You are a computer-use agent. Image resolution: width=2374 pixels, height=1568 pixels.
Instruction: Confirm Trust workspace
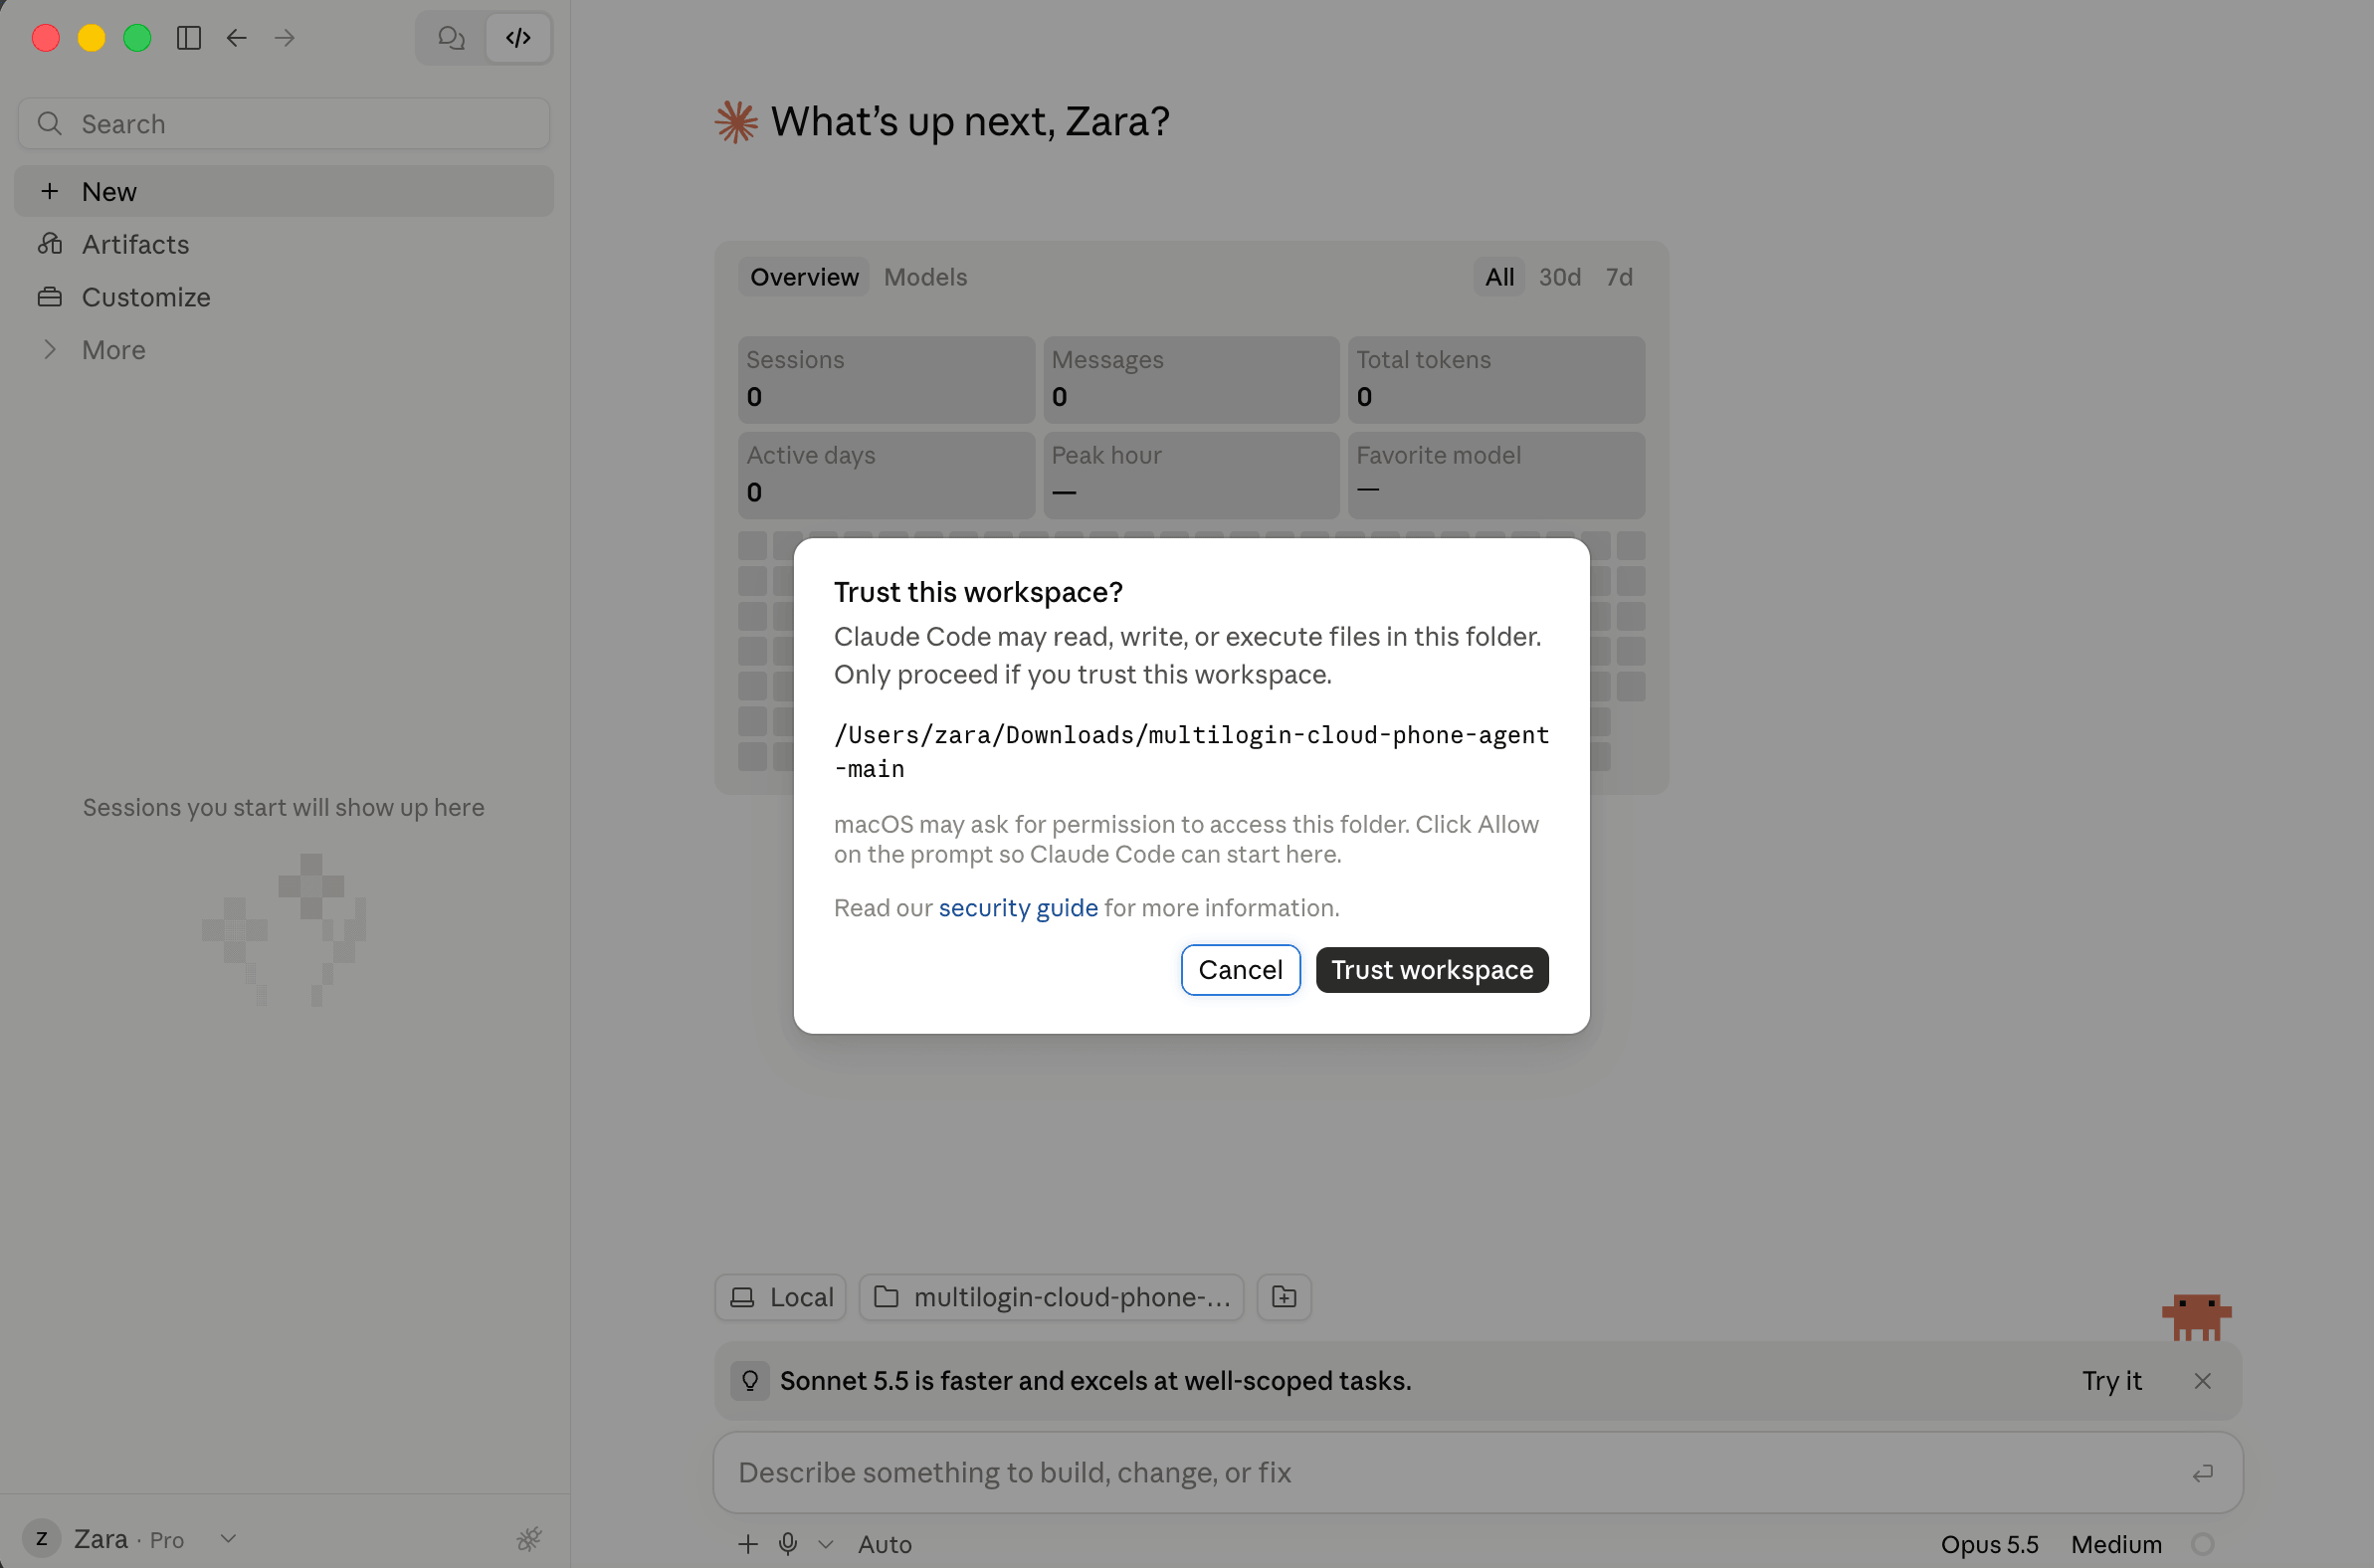coord(1432,970)
